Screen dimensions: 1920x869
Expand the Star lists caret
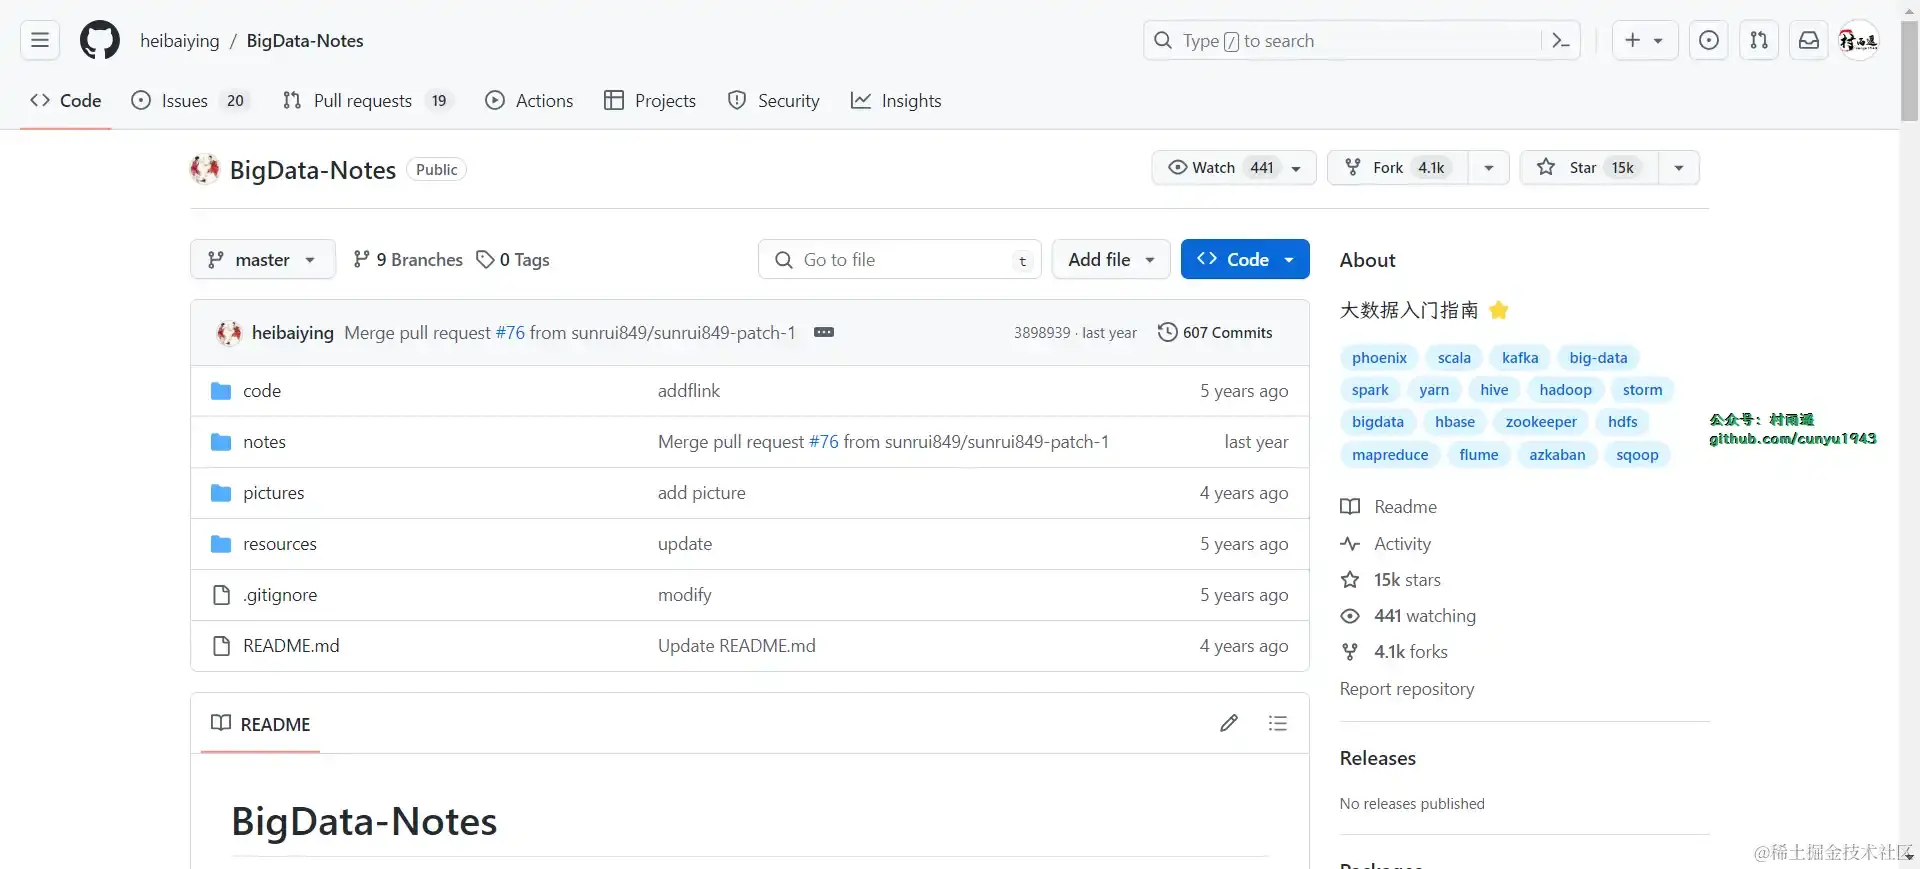point(1679,168)
